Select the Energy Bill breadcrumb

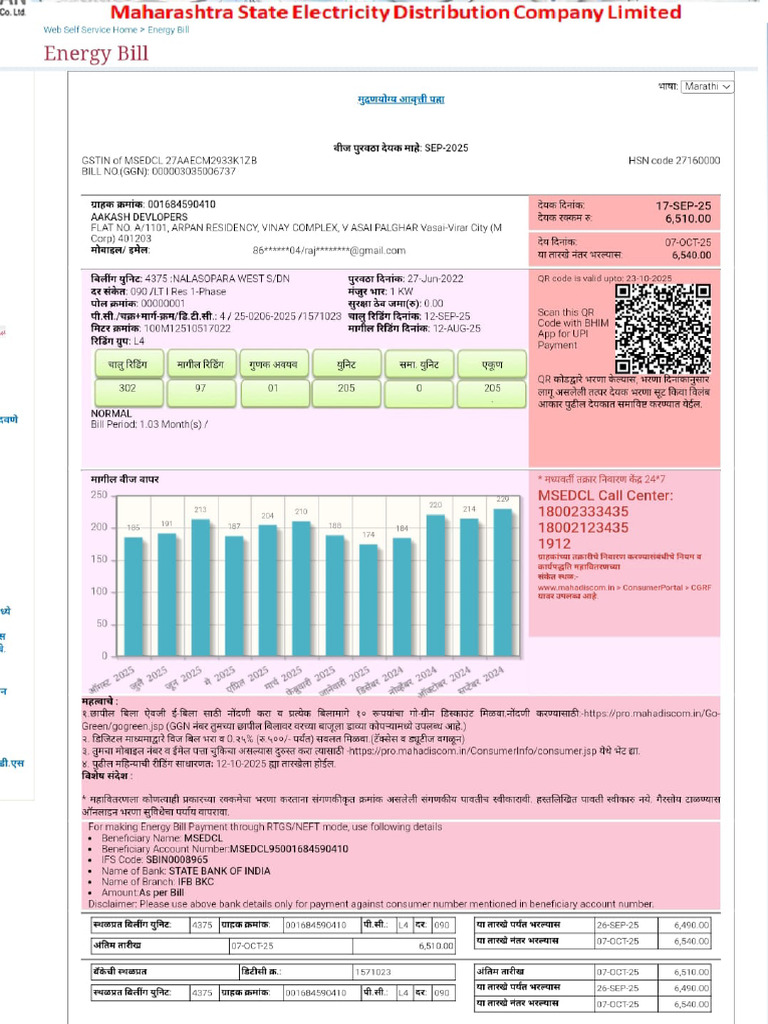coord(168,29)
